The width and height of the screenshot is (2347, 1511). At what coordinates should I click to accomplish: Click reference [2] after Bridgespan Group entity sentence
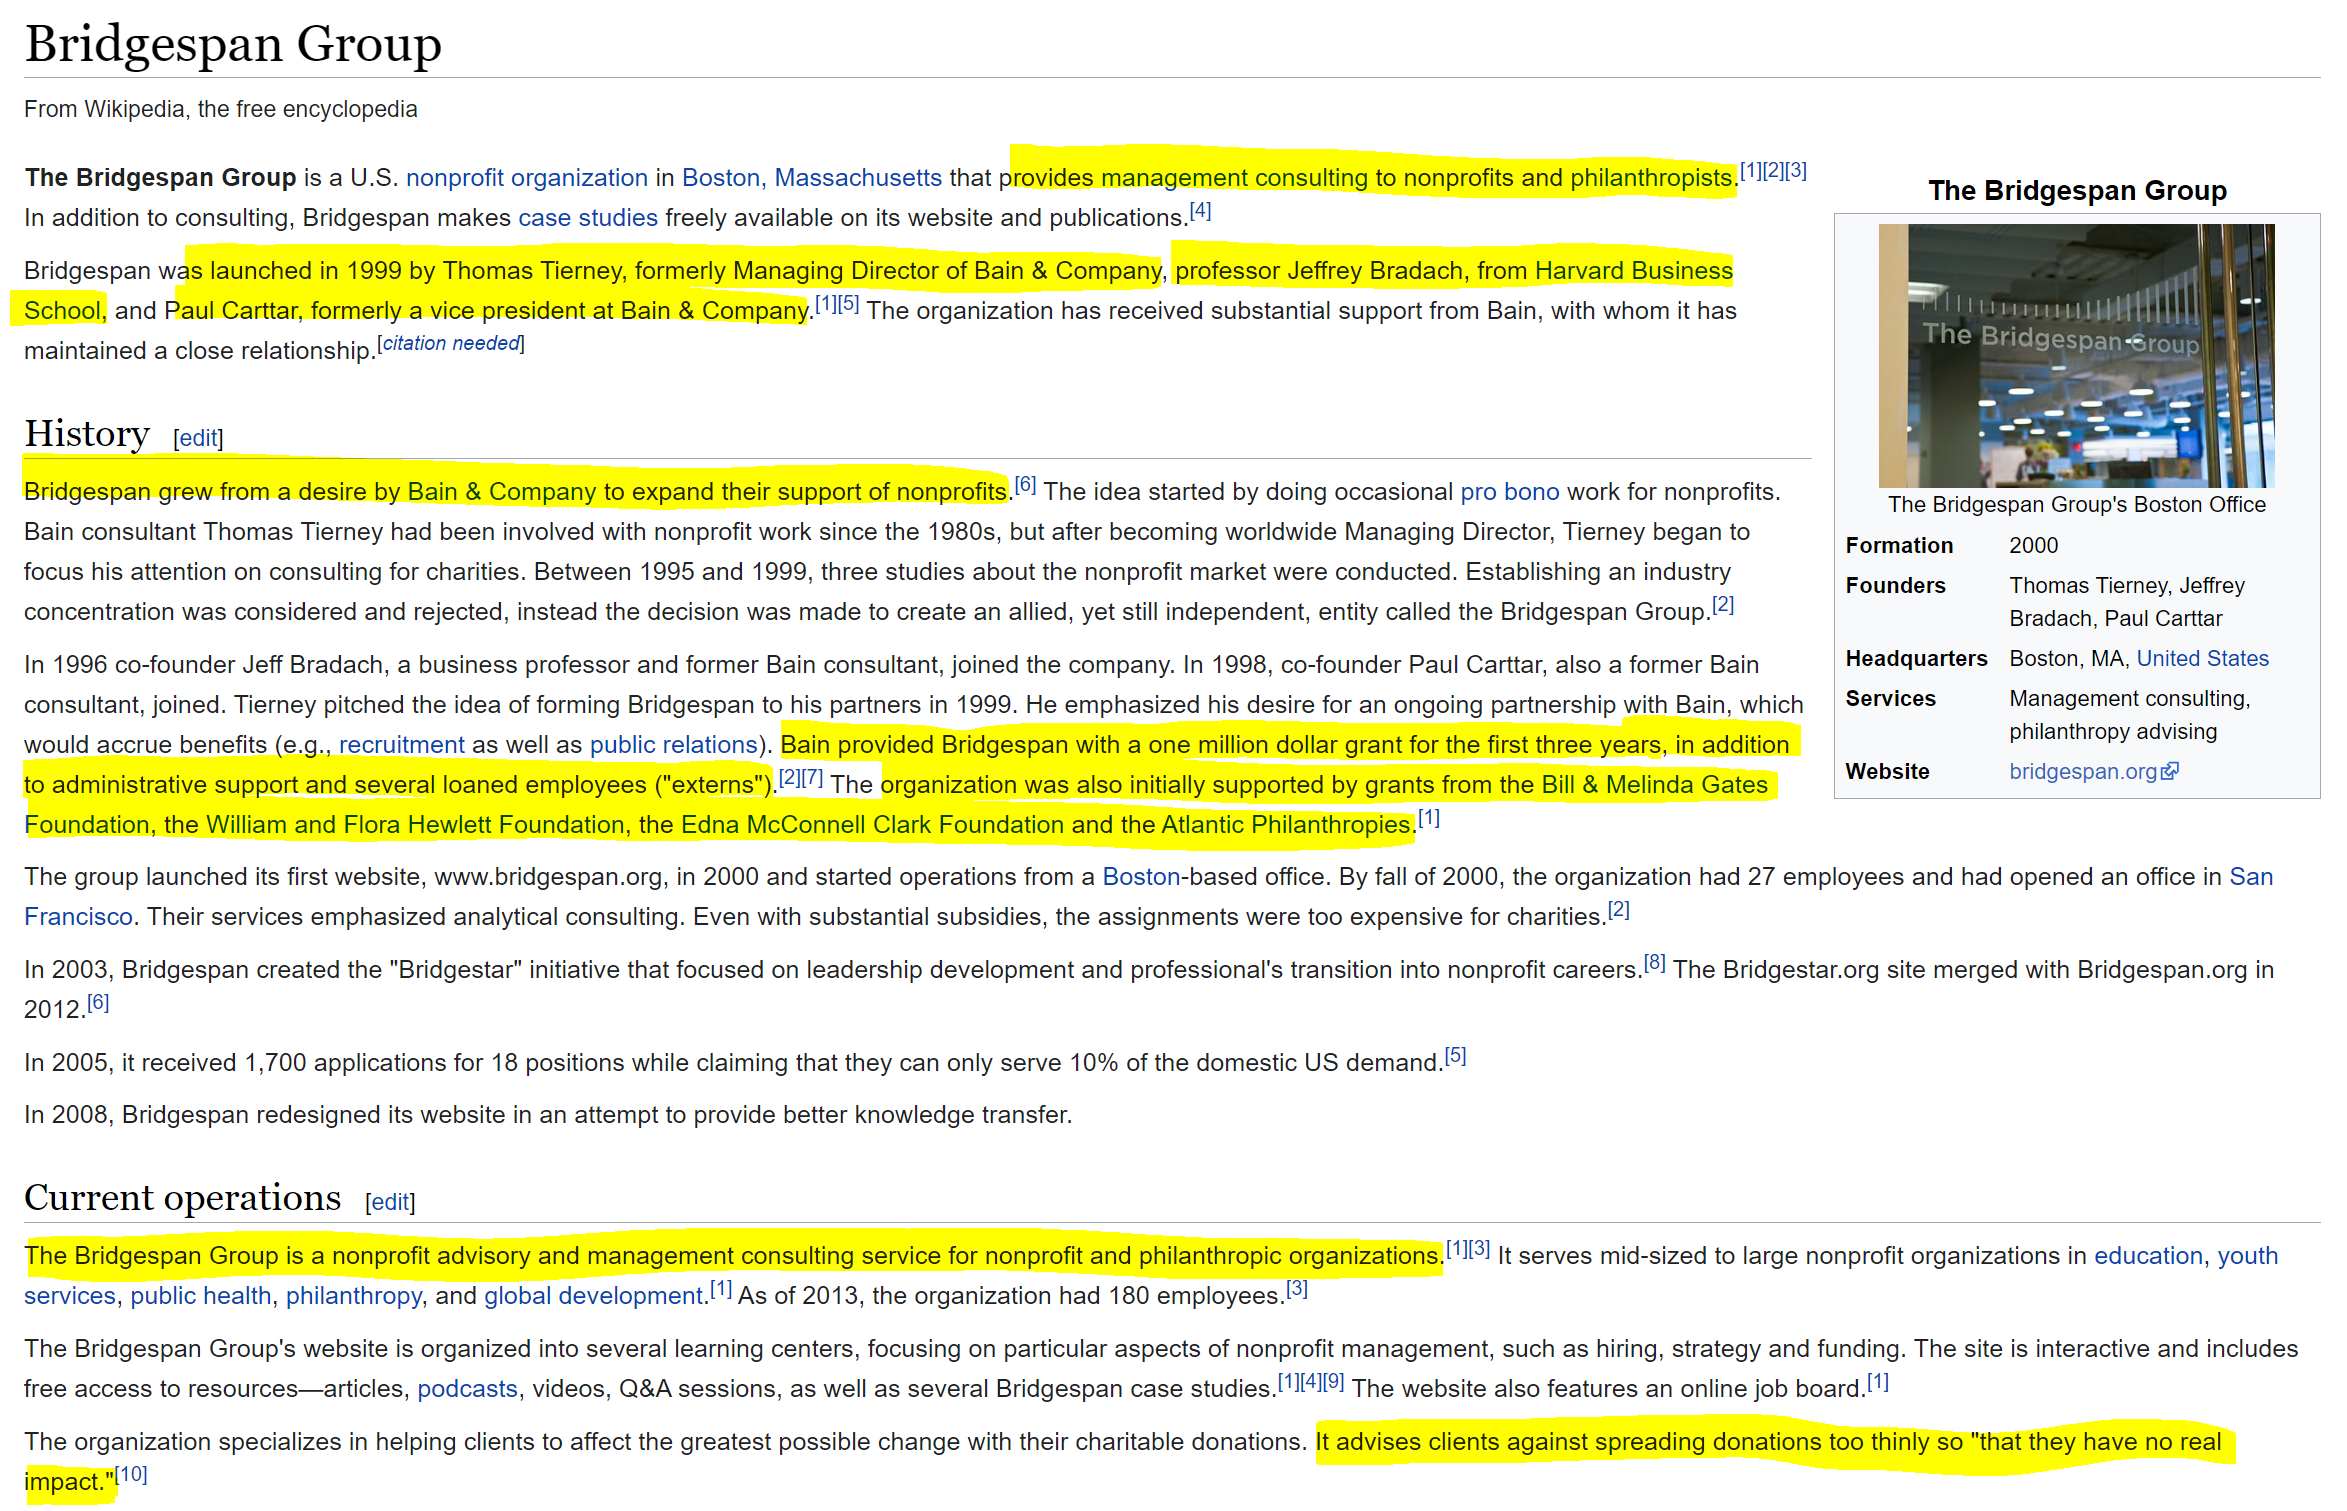1723,605
